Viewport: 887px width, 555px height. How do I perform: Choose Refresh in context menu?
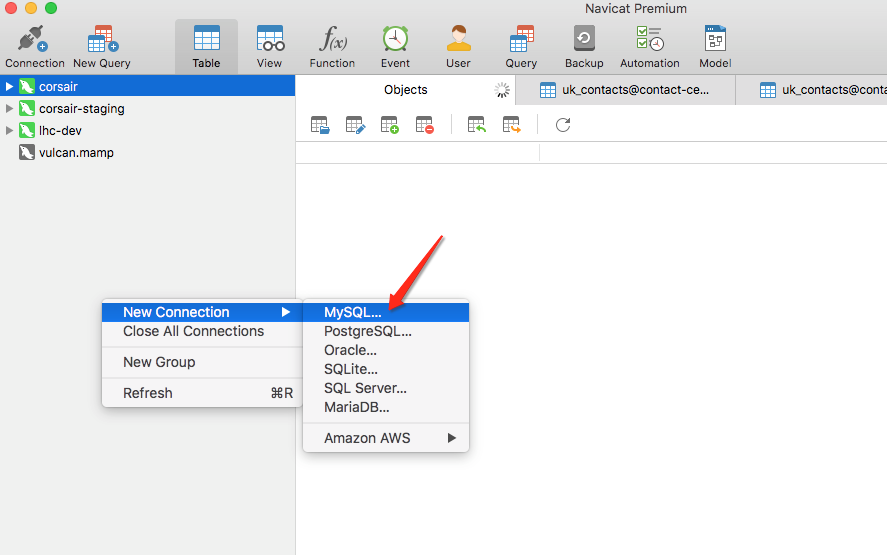click(x=202, y=393)
